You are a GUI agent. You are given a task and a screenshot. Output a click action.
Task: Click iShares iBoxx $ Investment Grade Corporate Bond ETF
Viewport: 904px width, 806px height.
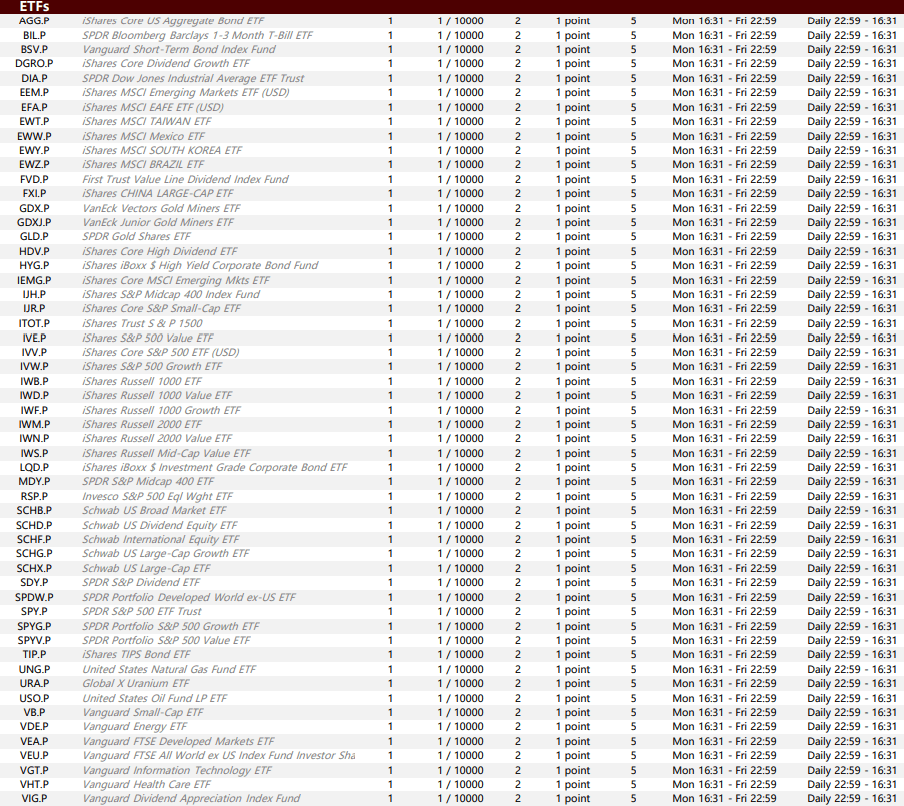[x=214, y=467]
